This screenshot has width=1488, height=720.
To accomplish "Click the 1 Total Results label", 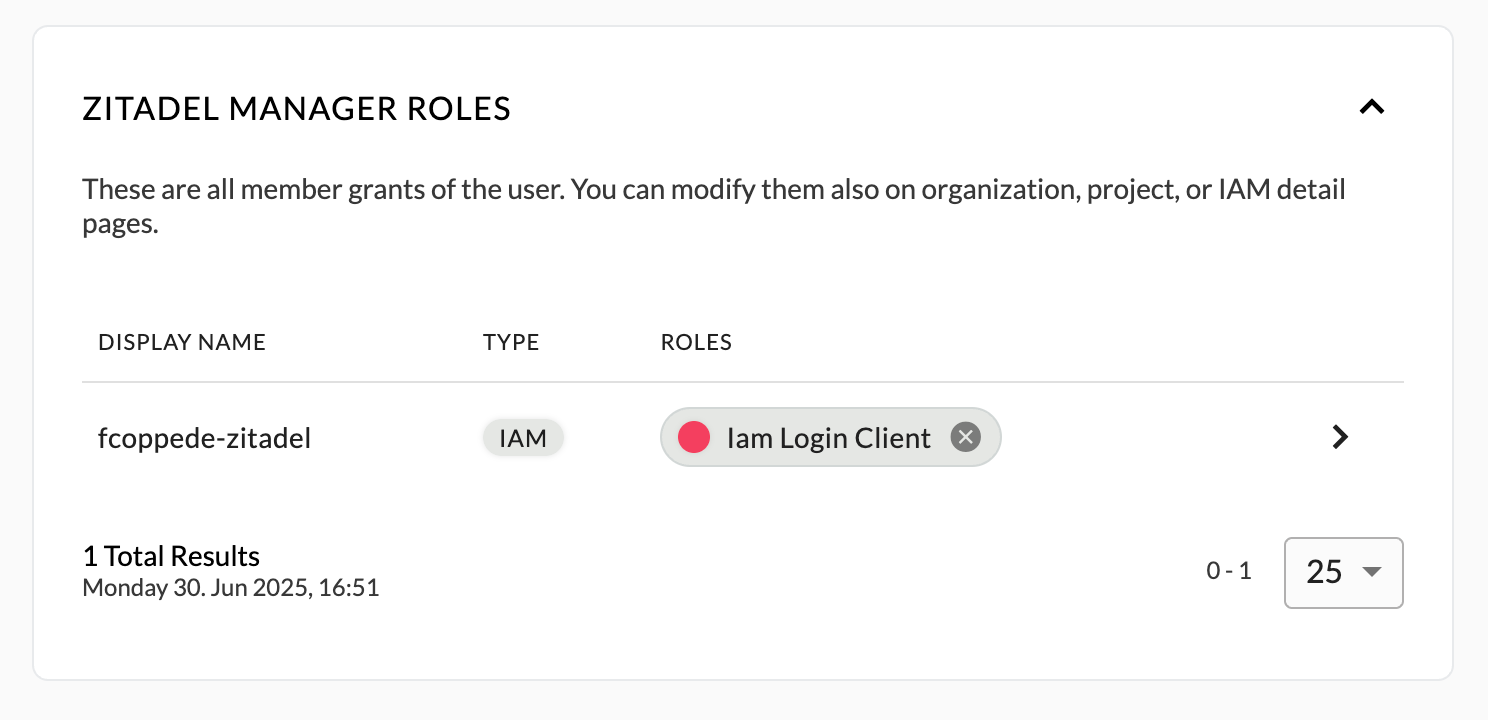I will tap(171, 556).
